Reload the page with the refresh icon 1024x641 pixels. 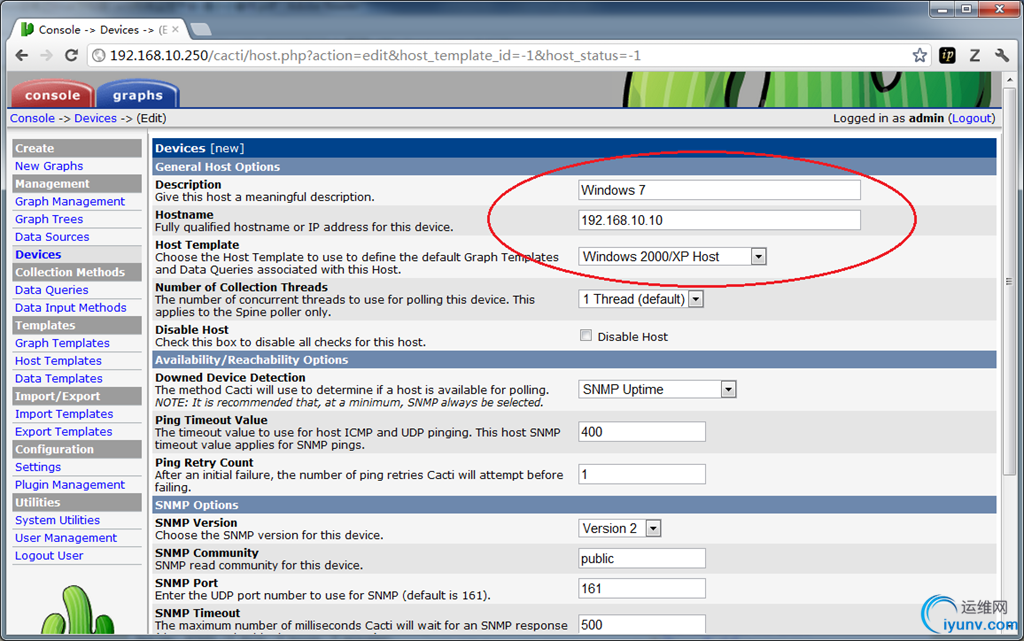pos(71,55)
